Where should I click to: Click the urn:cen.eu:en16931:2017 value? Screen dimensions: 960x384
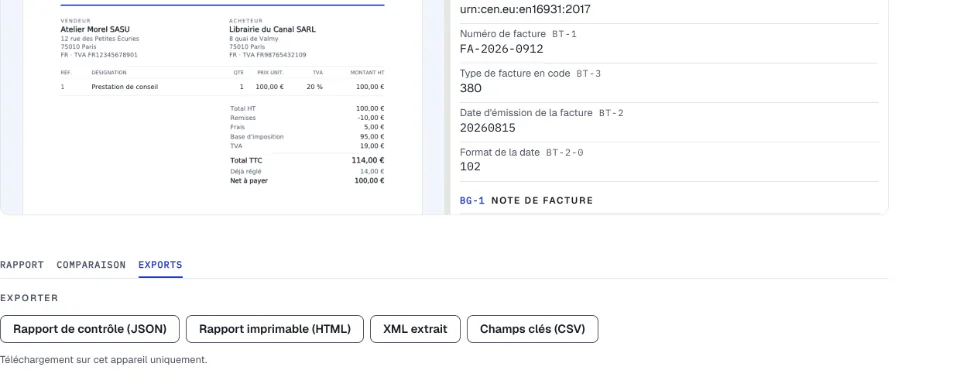[x=525, y=10]
